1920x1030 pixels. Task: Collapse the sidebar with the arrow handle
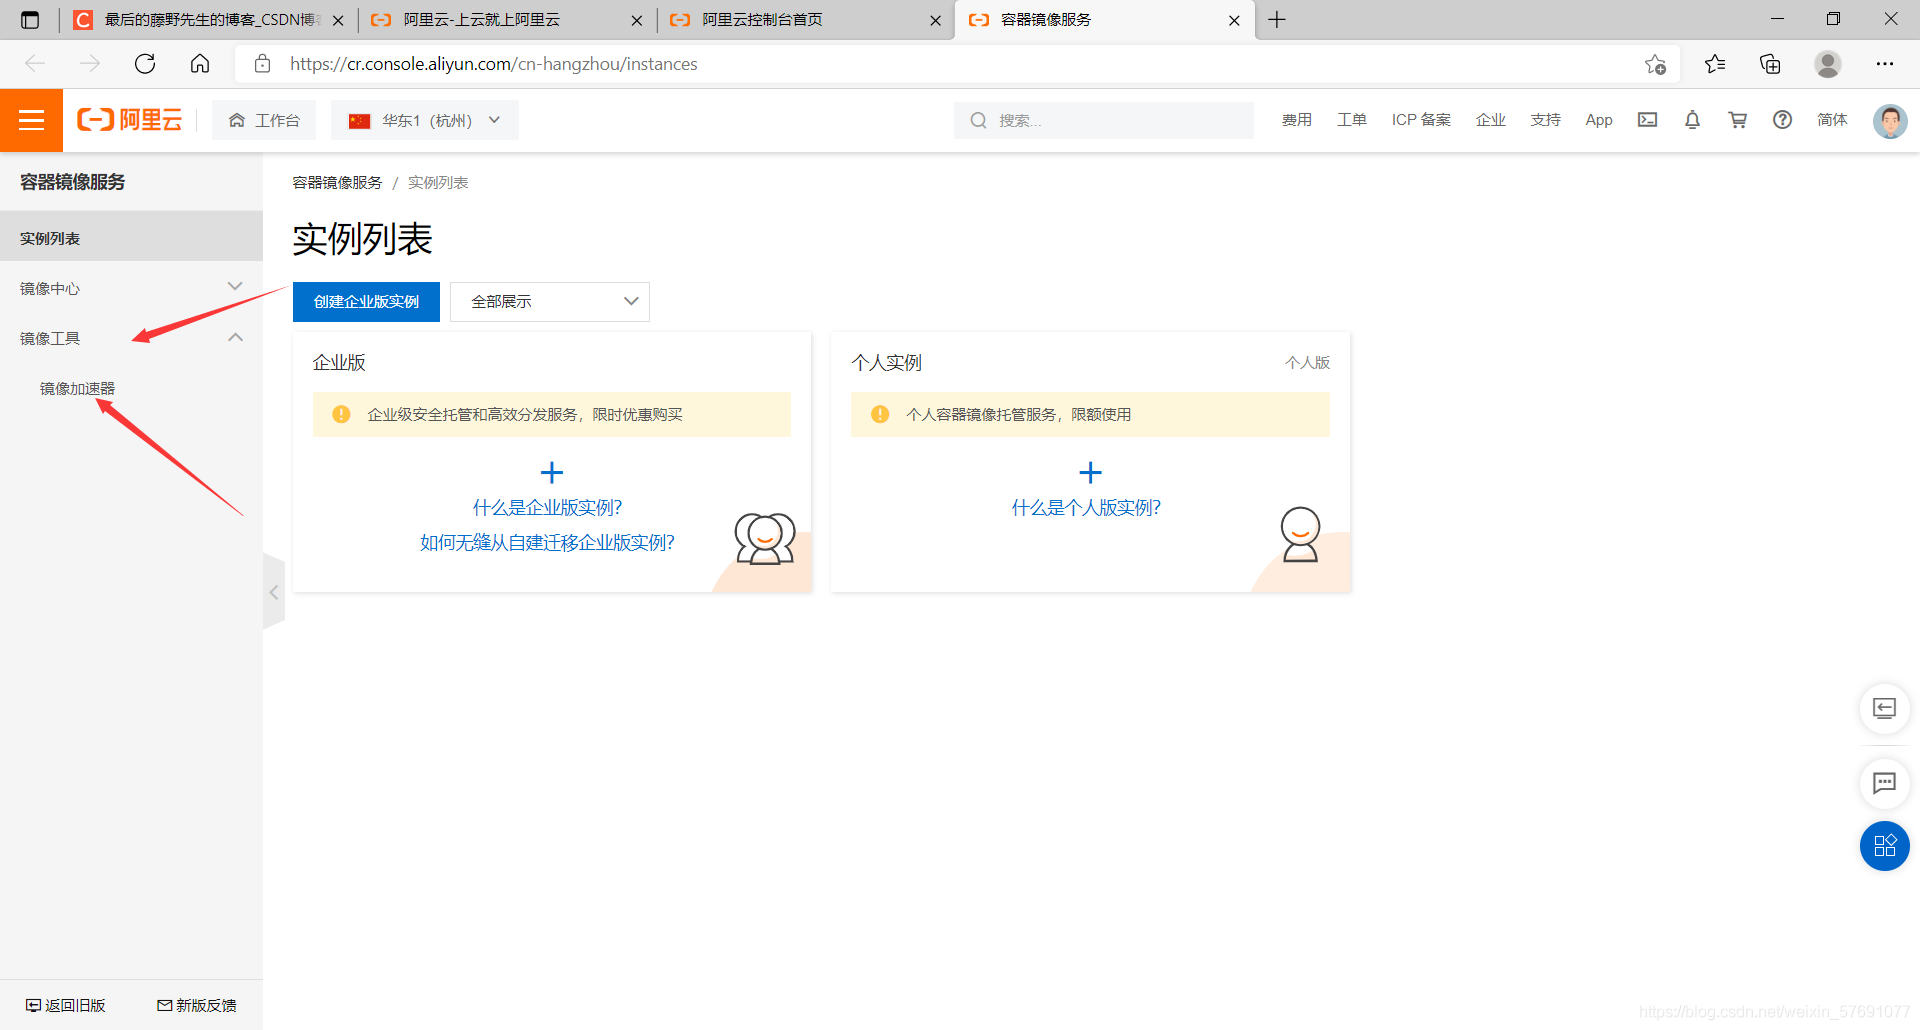274,592
